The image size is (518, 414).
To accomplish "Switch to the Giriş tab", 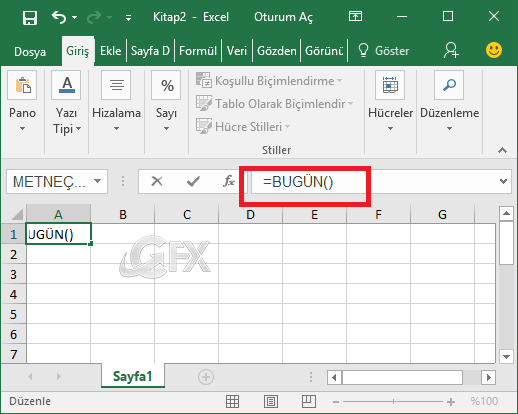I will (x=78, y=51).
